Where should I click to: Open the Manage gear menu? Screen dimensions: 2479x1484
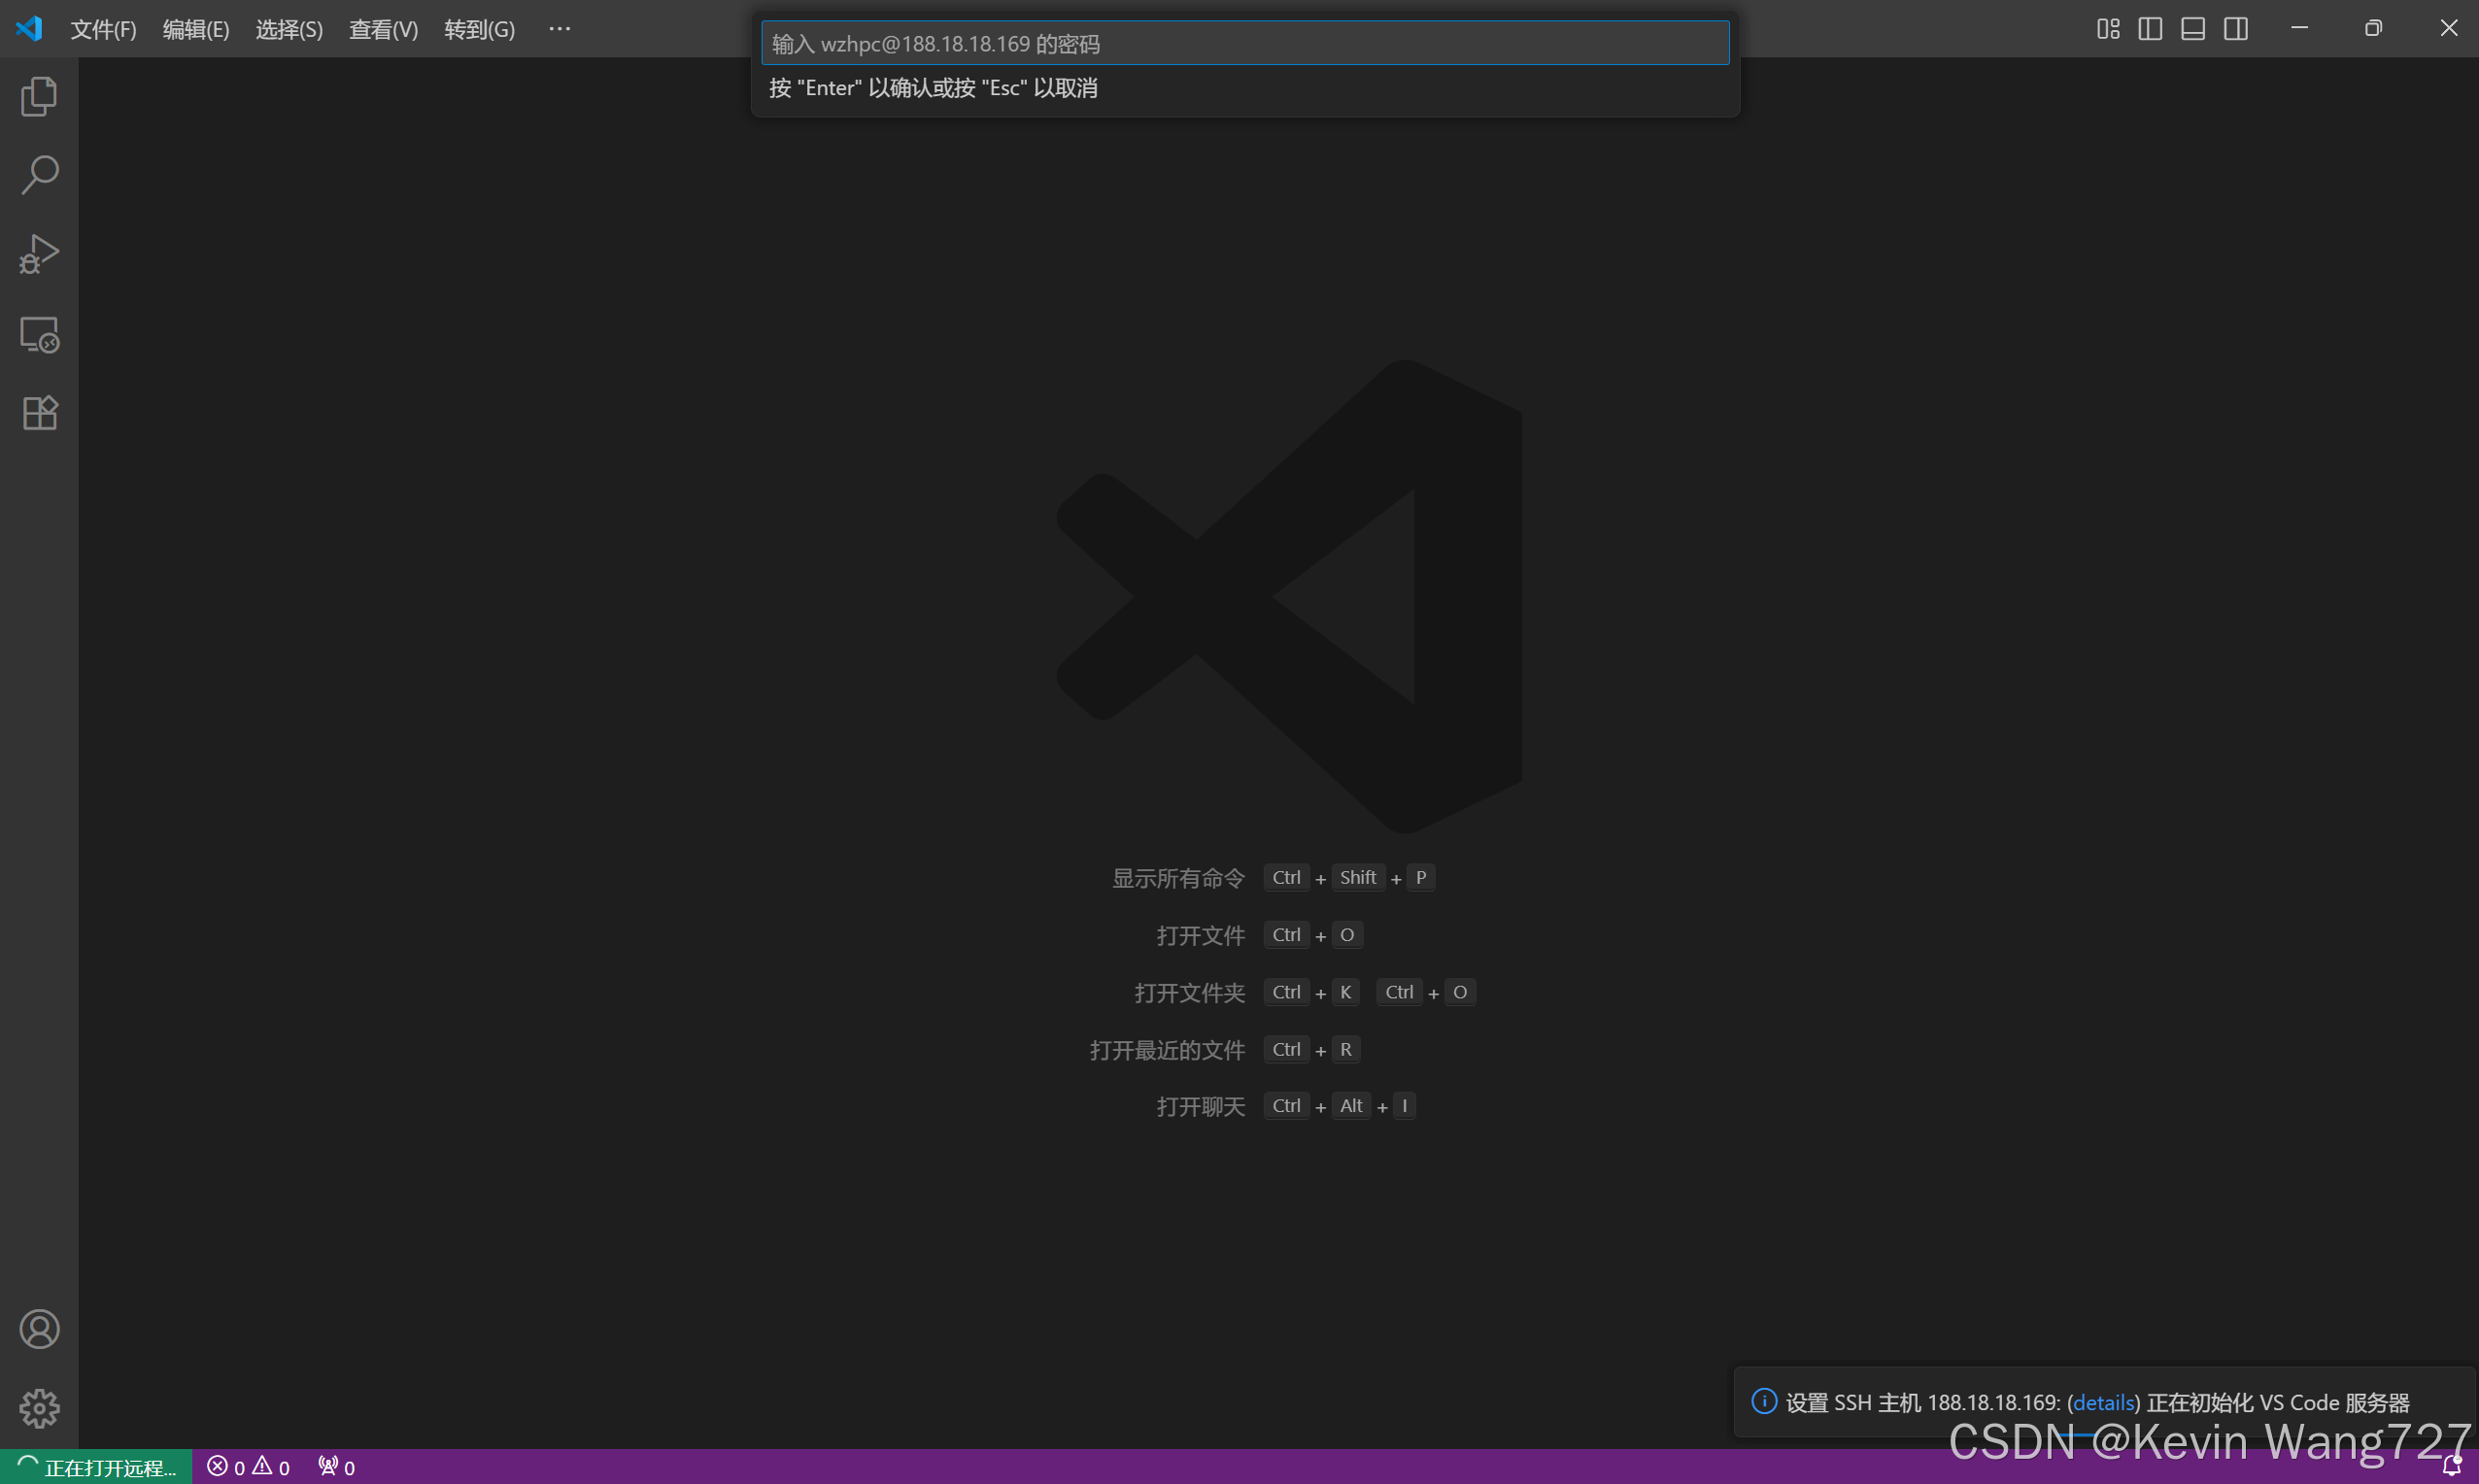click(x=39, y=1408)
